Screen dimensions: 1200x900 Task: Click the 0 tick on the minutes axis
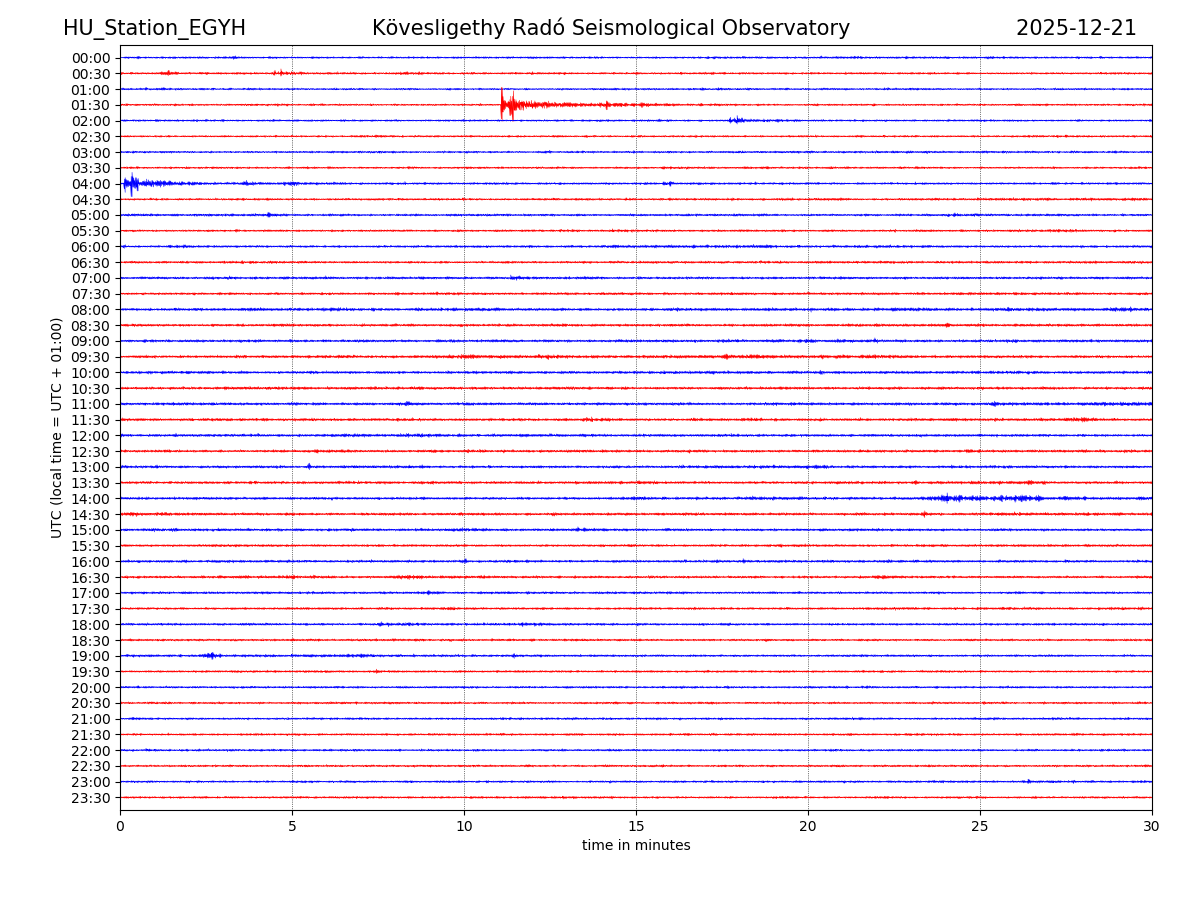[x=120, y=826]
